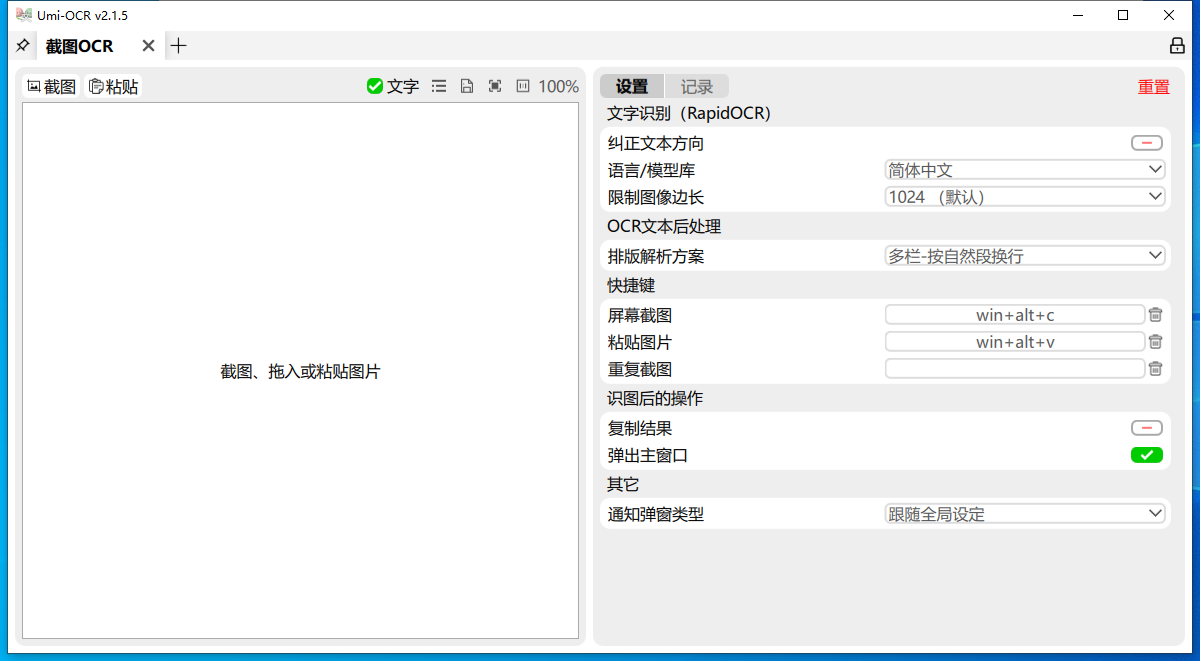The width and height of the screenshot is (1200, 661).
Task: Click the fit-to-view icon
Action: tap(495, 87)
